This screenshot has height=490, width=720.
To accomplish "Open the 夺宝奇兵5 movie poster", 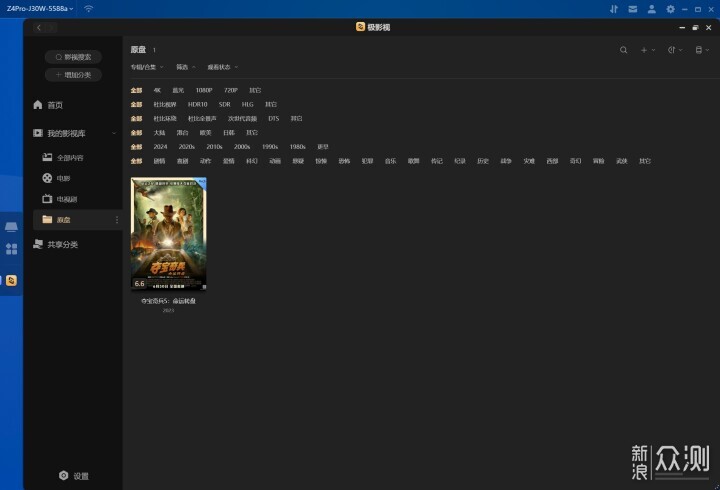I will click(169, 234).
